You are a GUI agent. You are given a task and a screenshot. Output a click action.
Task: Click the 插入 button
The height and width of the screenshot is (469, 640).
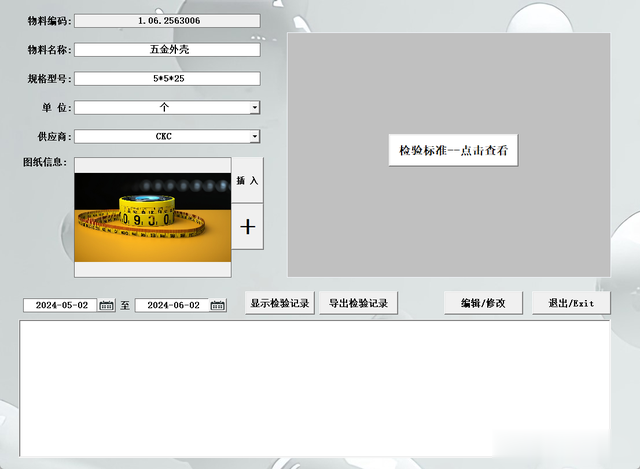click(x=248, y=180)
